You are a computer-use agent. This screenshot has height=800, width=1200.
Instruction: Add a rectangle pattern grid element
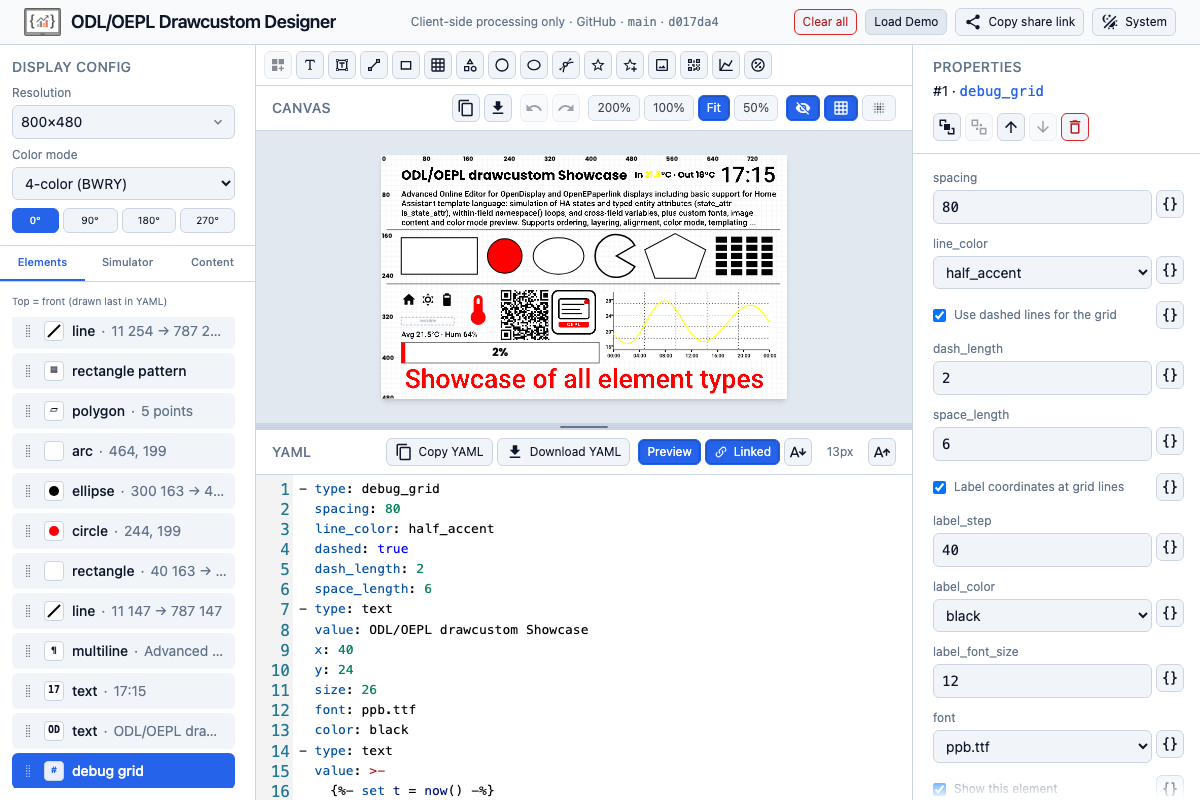(x=438, y=65)
